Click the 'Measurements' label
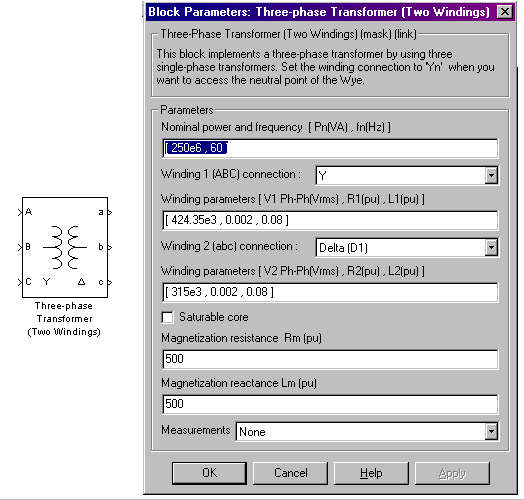Image resolution: width=524 pixels, height=500 pixels. coord(196,430)
